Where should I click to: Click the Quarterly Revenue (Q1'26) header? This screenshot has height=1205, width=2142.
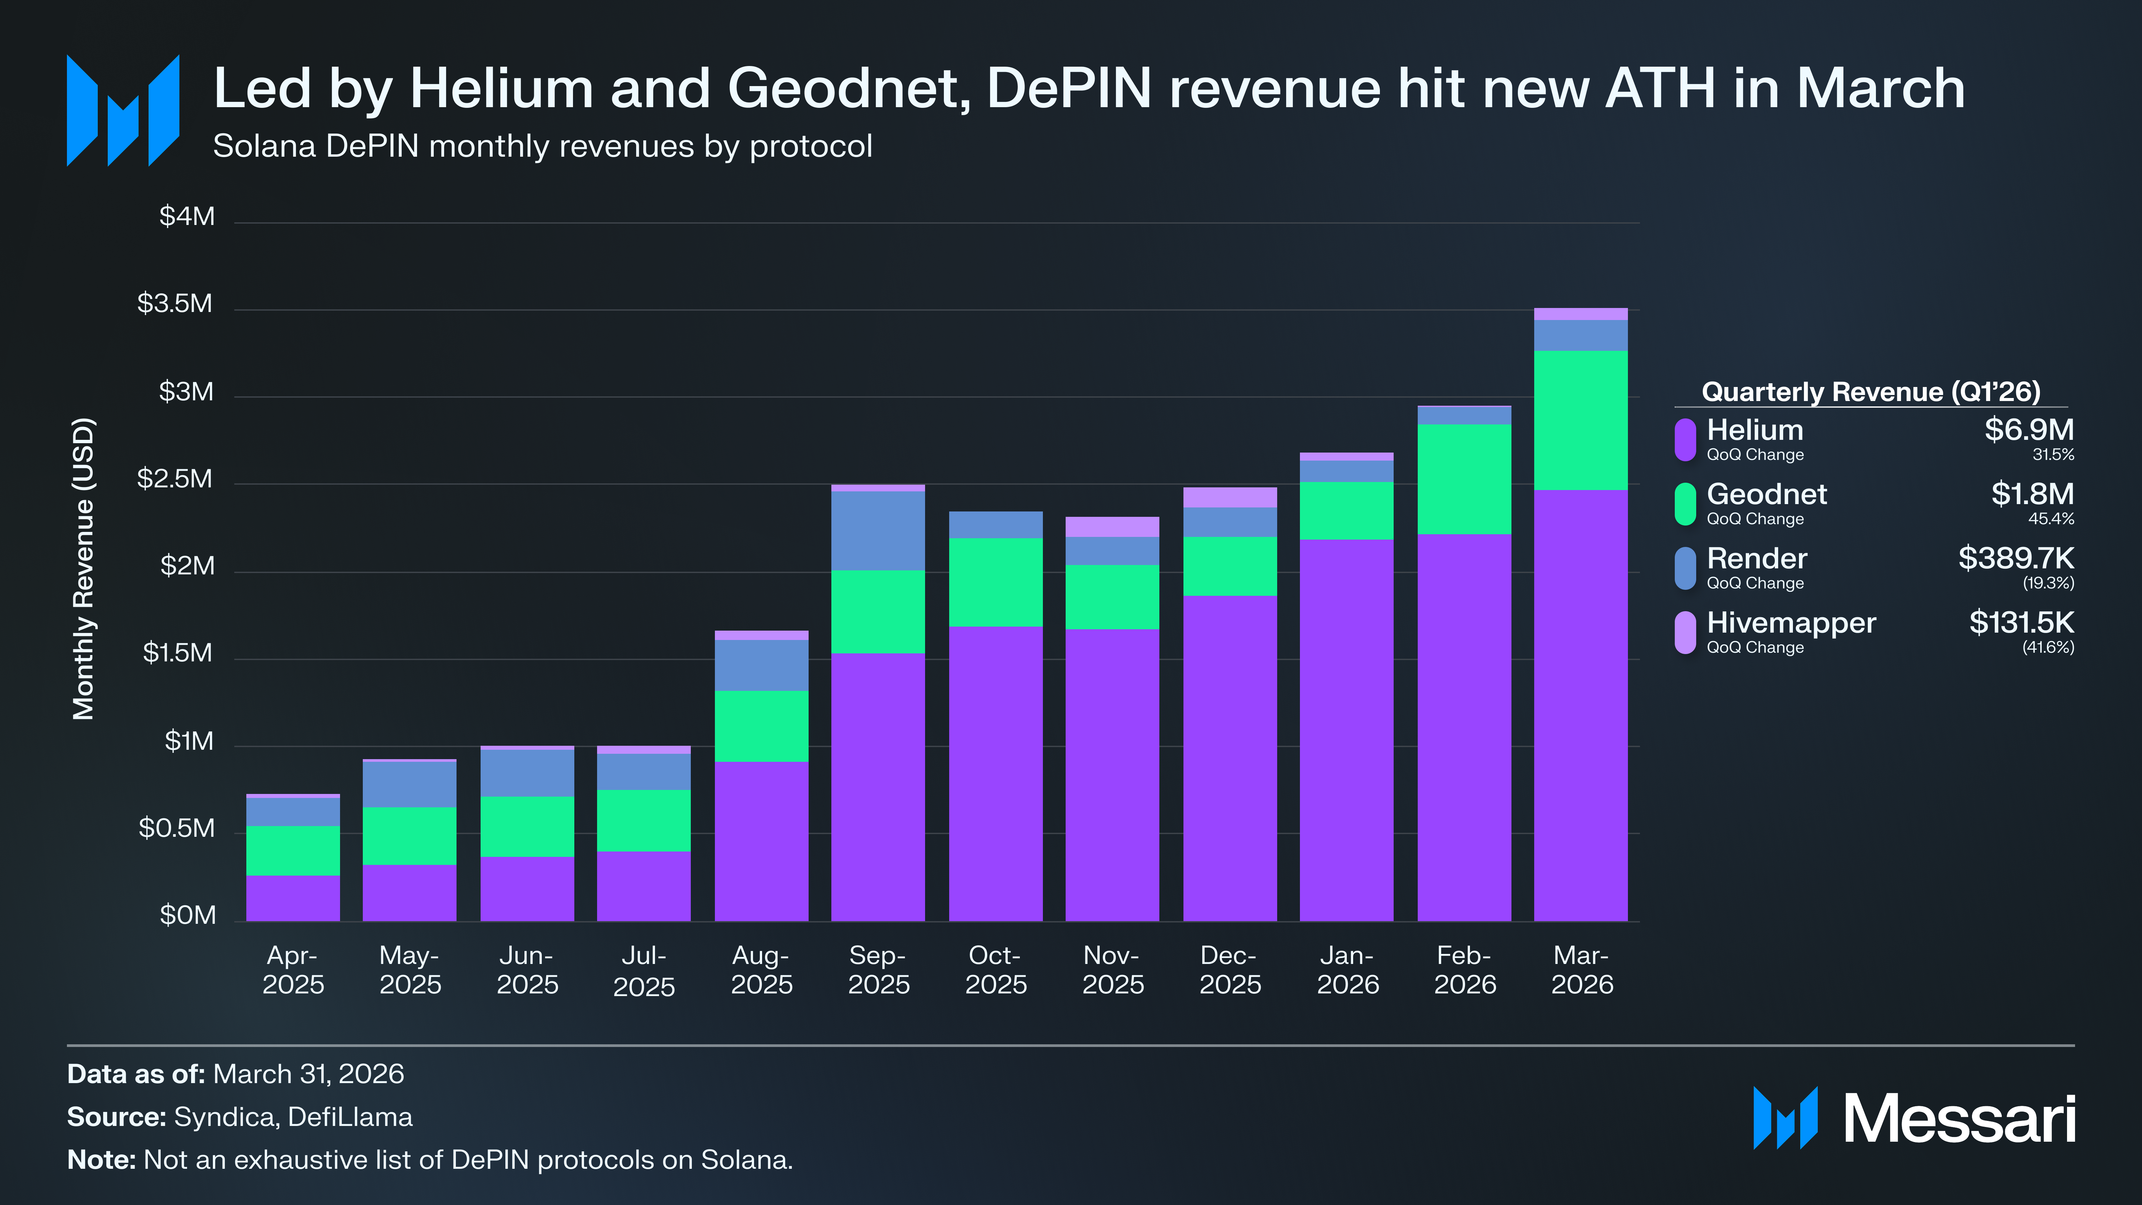1871,392
